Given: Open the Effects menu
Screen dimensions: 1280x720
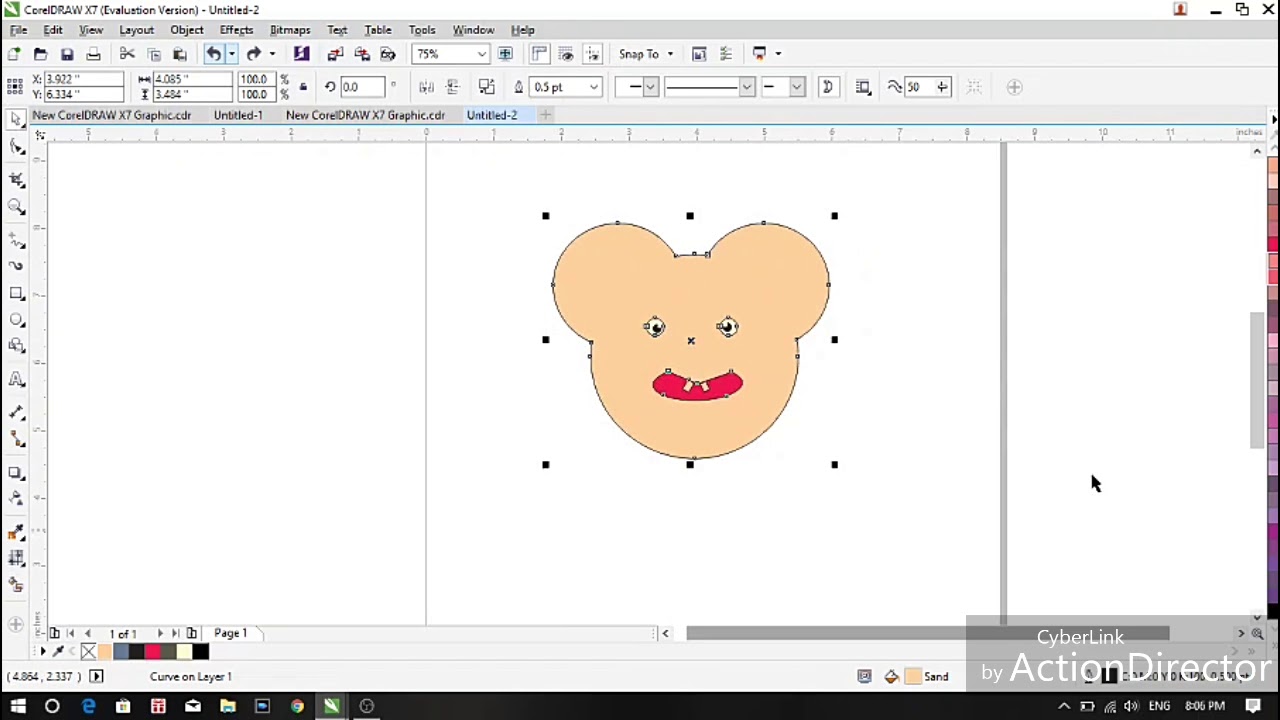Looking at the screenshot, I should [237, 30].
